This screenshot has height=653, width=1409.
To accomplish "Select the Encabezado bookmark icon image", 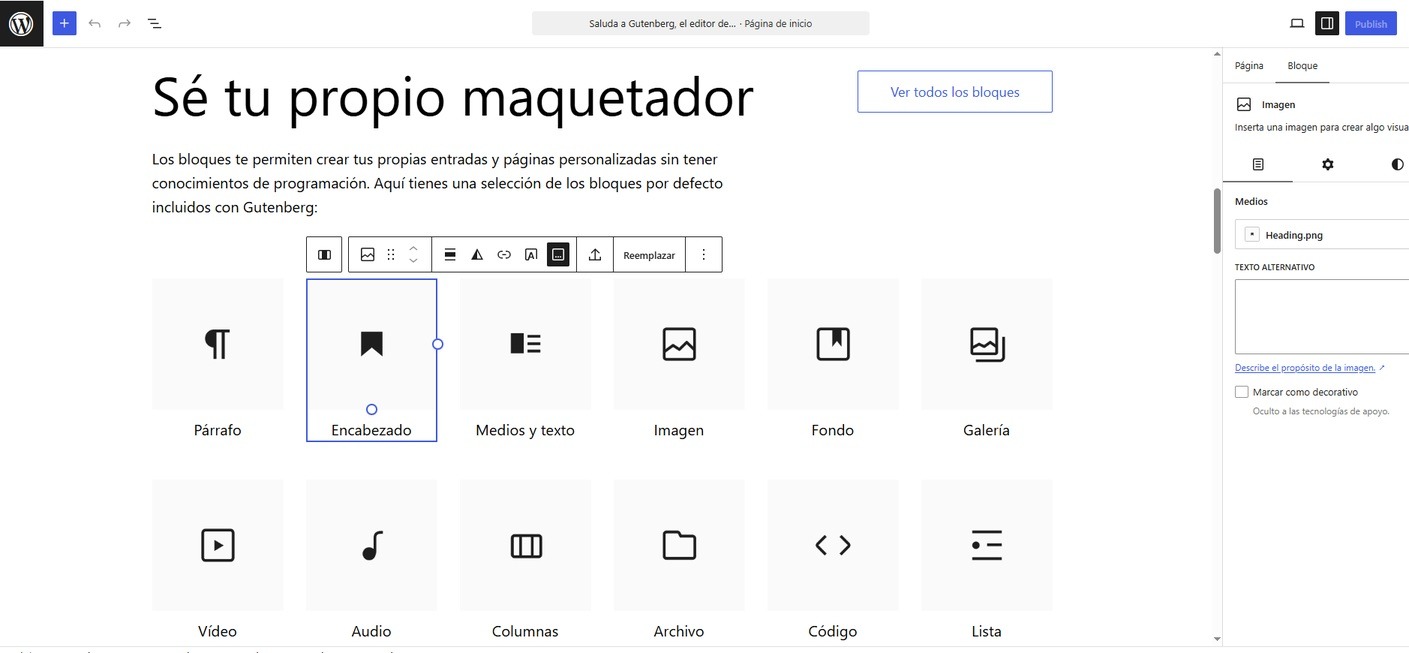I will point(372,344).
